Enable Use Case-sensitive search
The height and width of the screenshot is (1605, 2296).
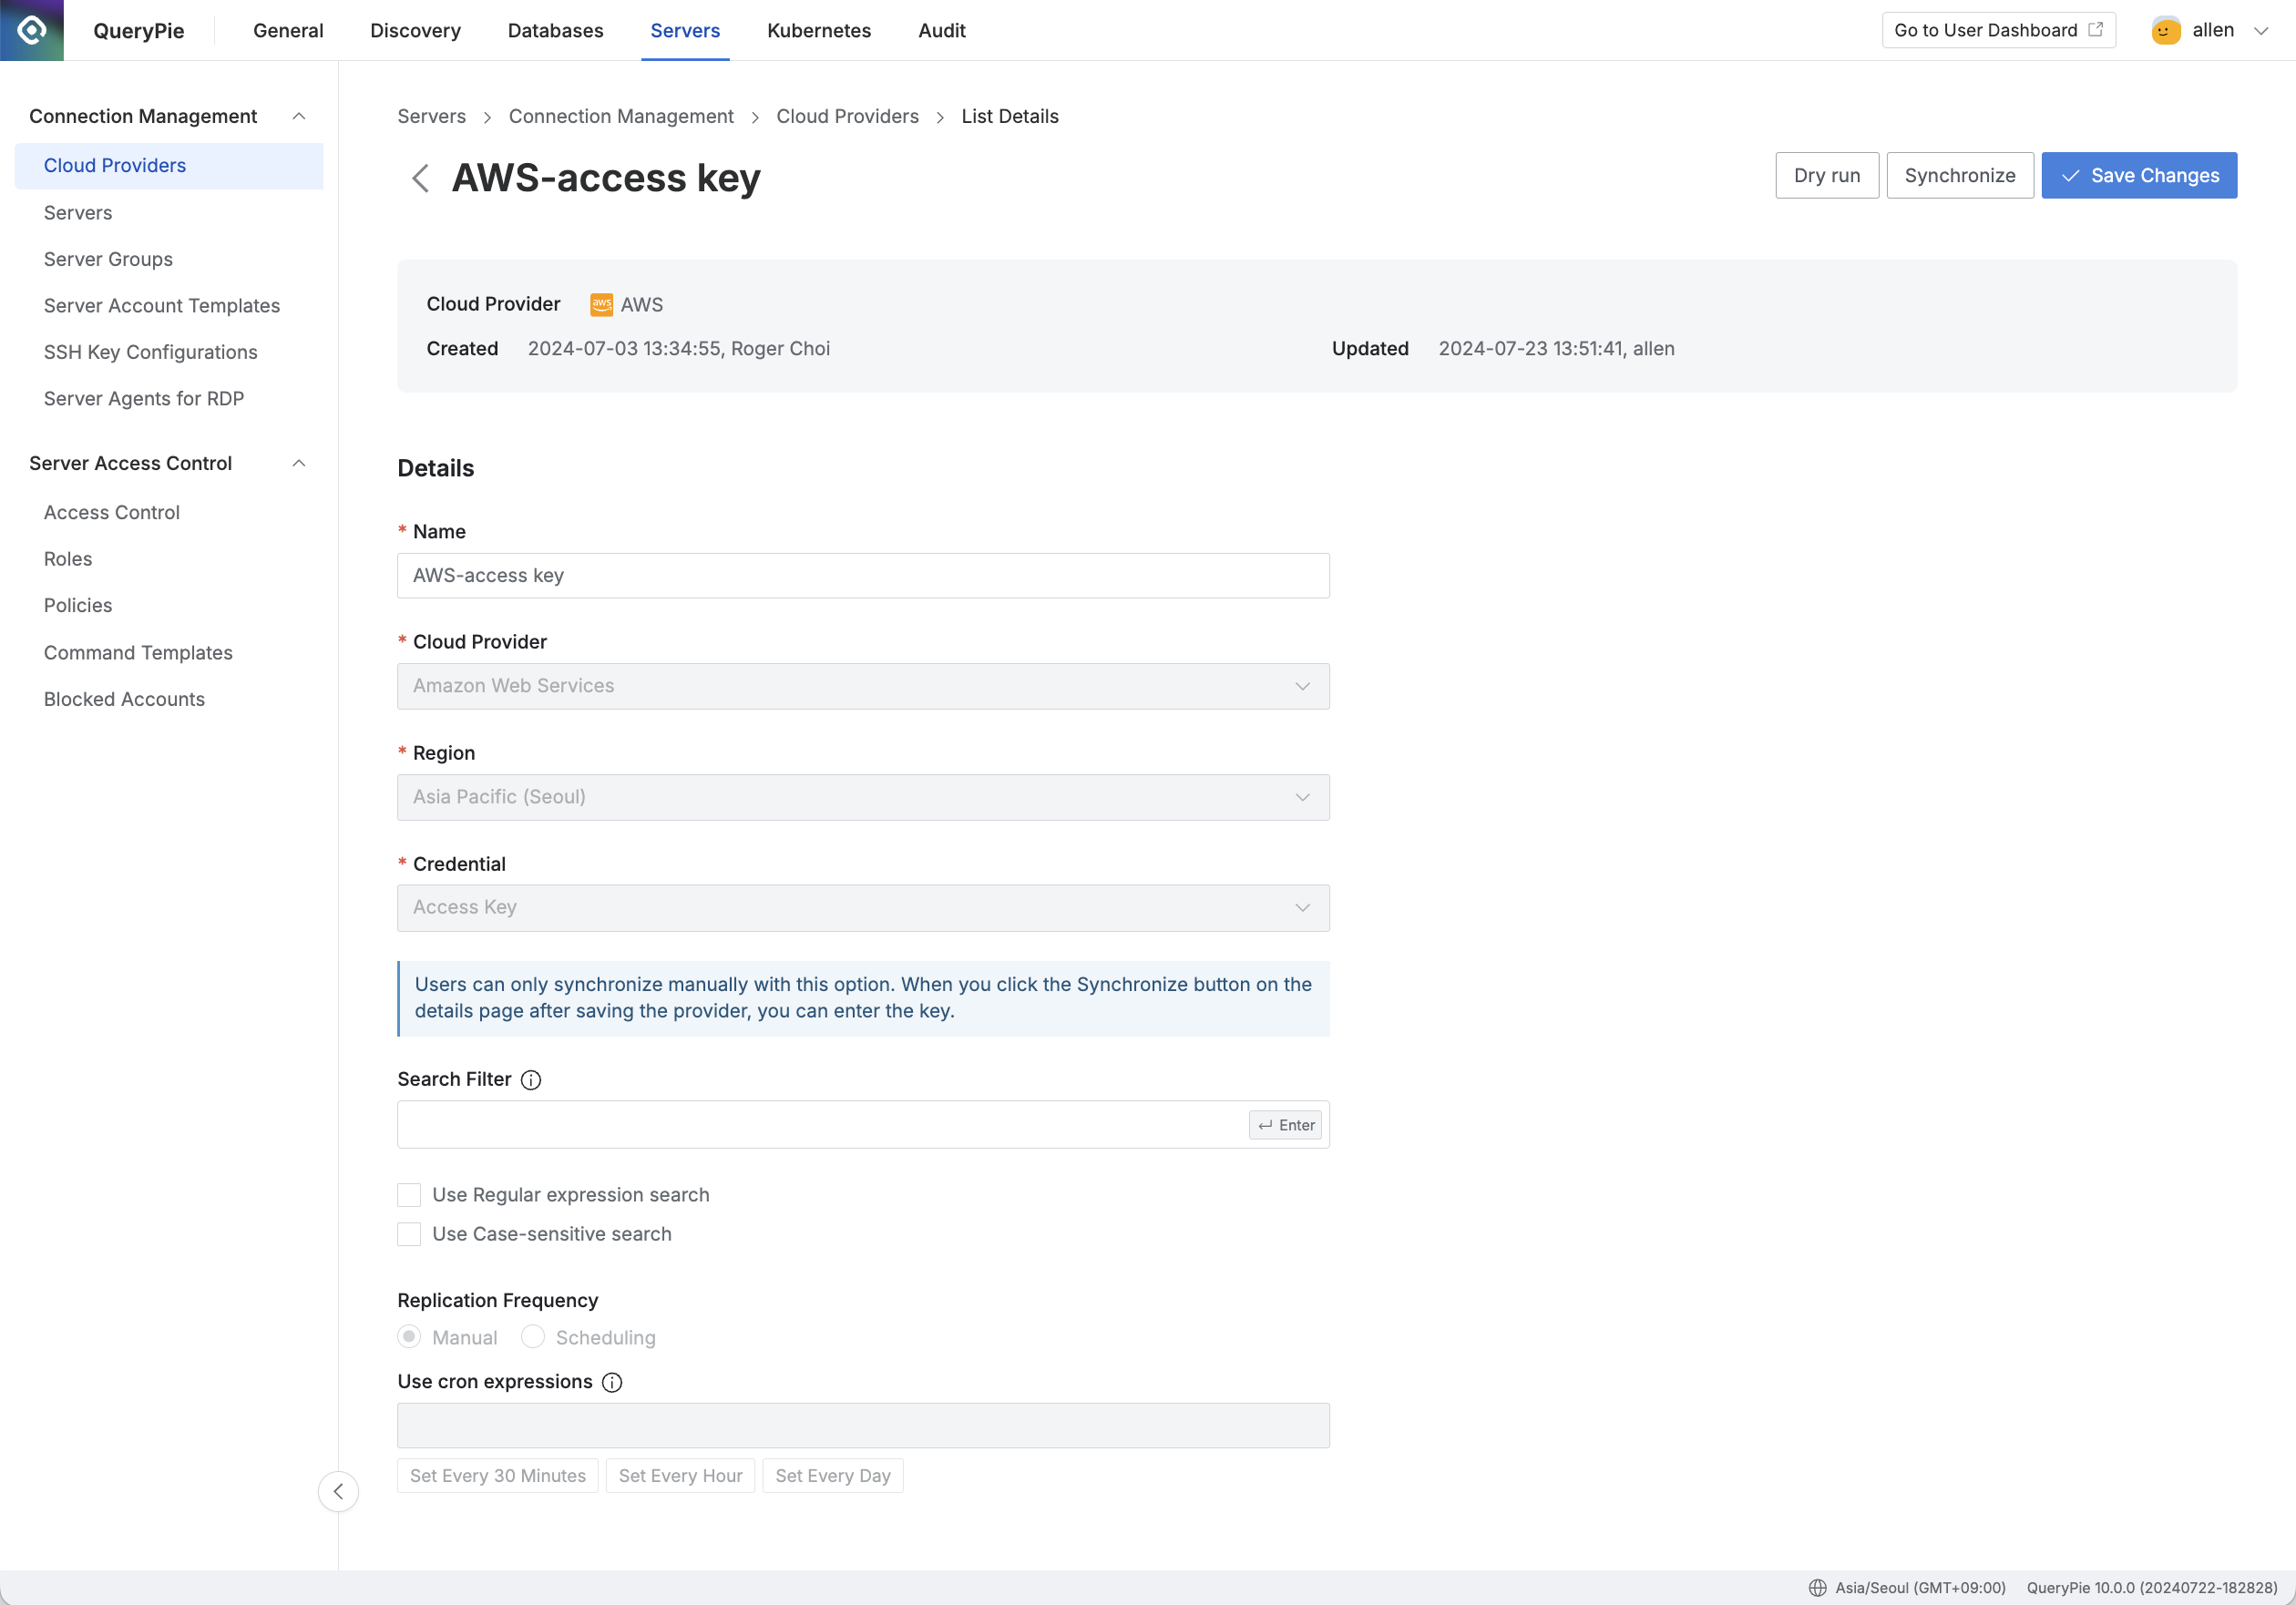click(x=409, y=1234)
